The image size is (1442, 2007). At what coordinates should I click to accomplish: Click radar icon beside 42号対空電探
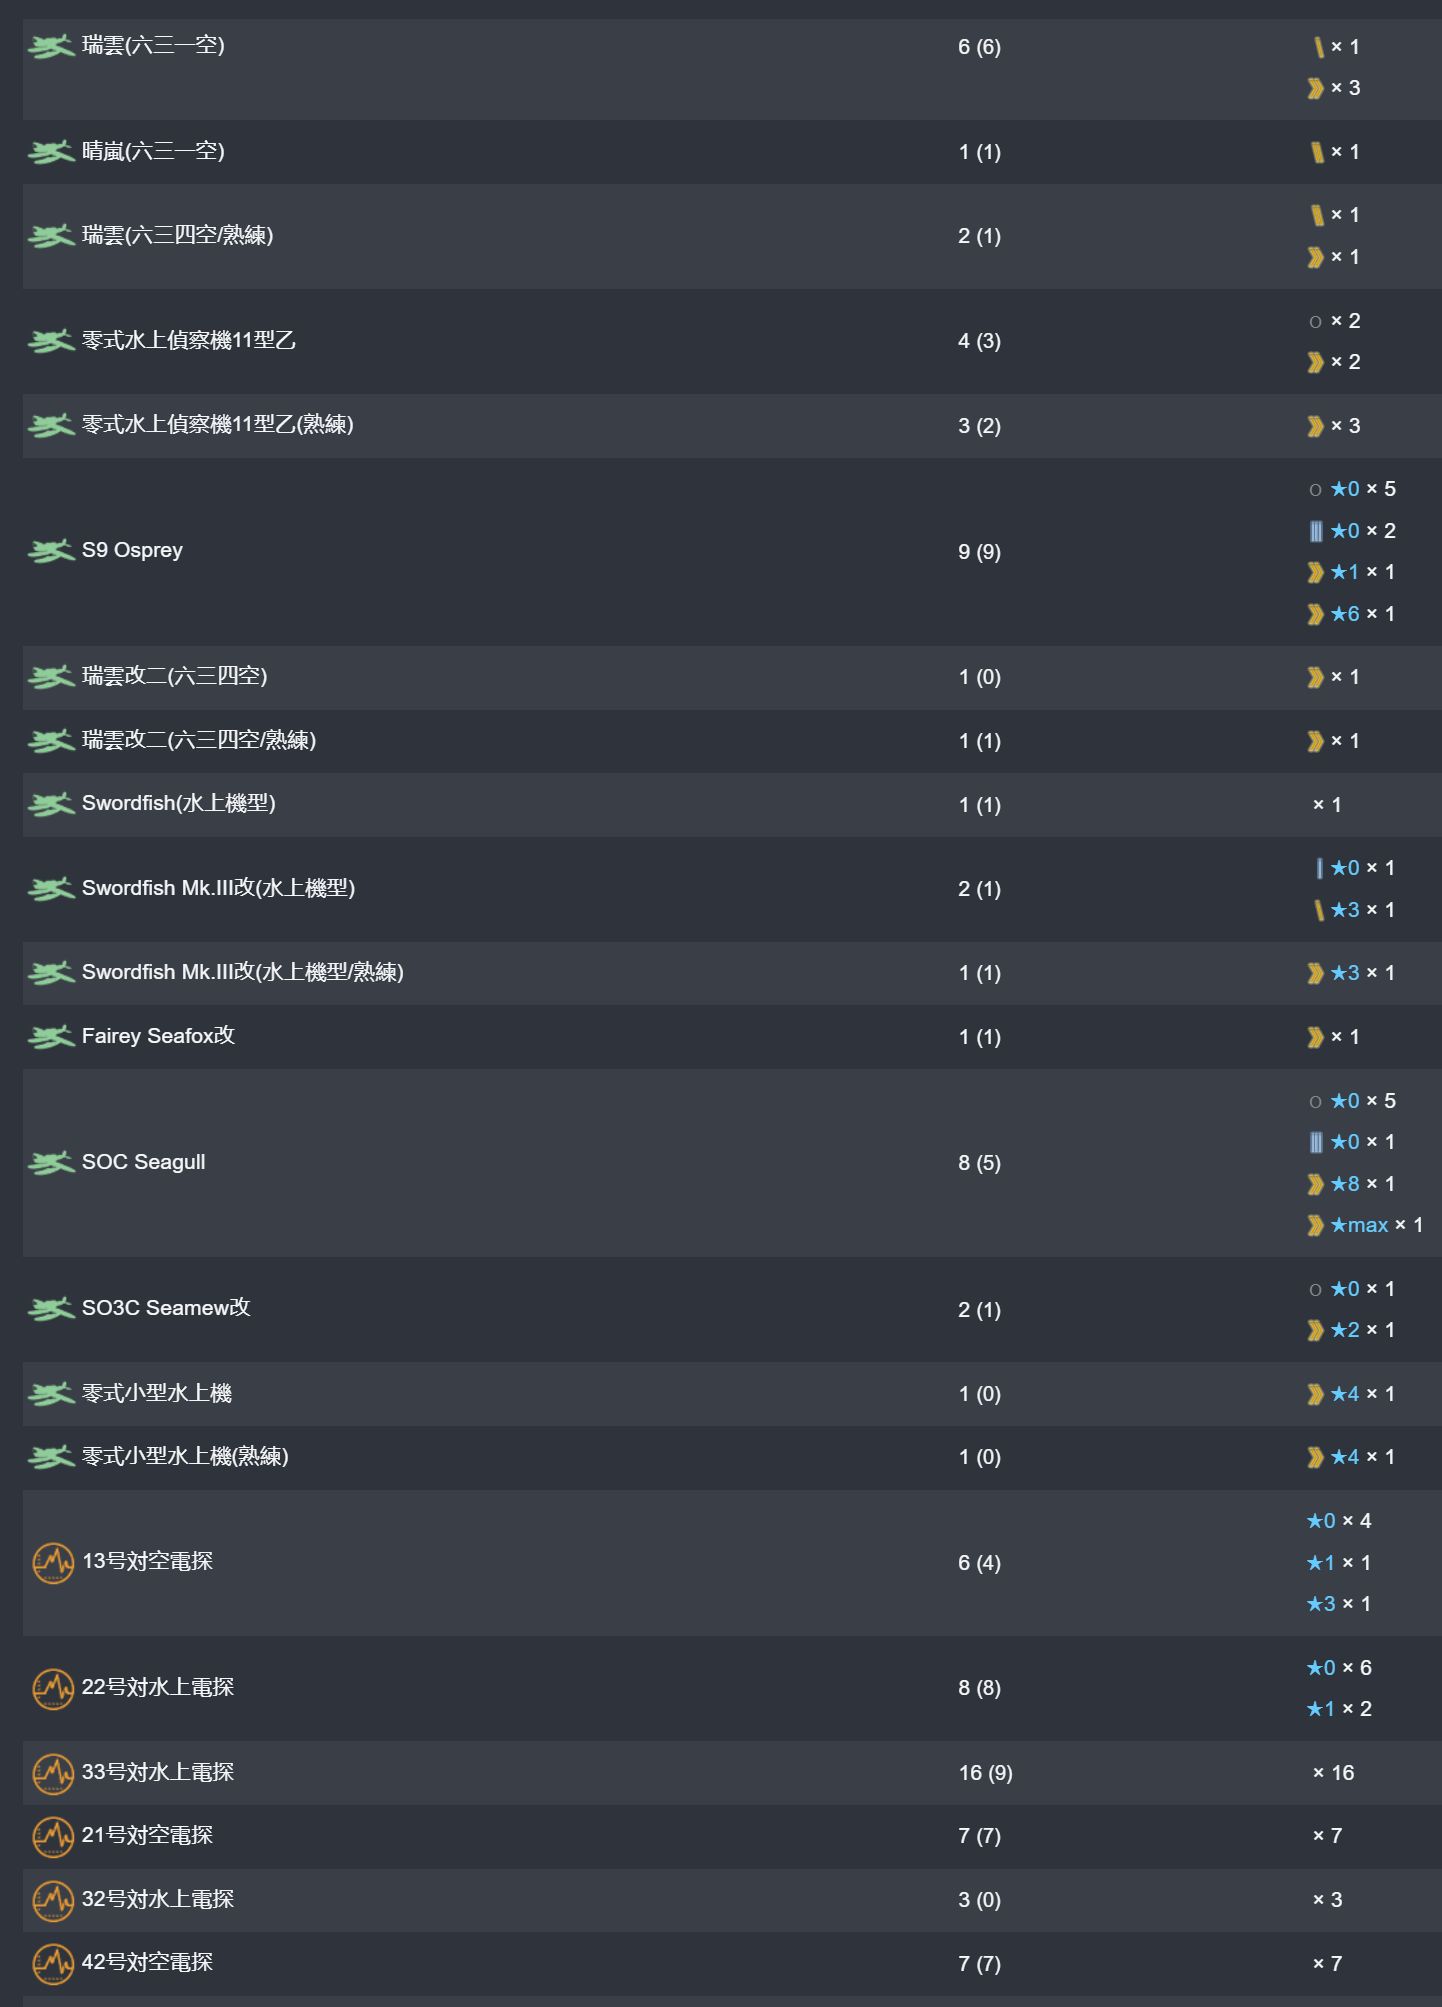[x=53, y=1964]
